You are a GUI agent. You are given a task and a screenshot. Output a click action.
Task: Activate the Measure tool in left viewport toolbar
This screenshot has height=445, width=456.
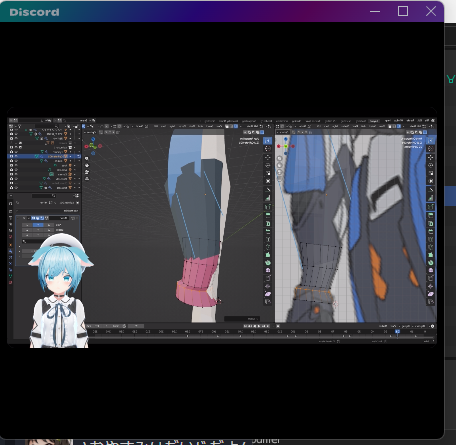268,198
